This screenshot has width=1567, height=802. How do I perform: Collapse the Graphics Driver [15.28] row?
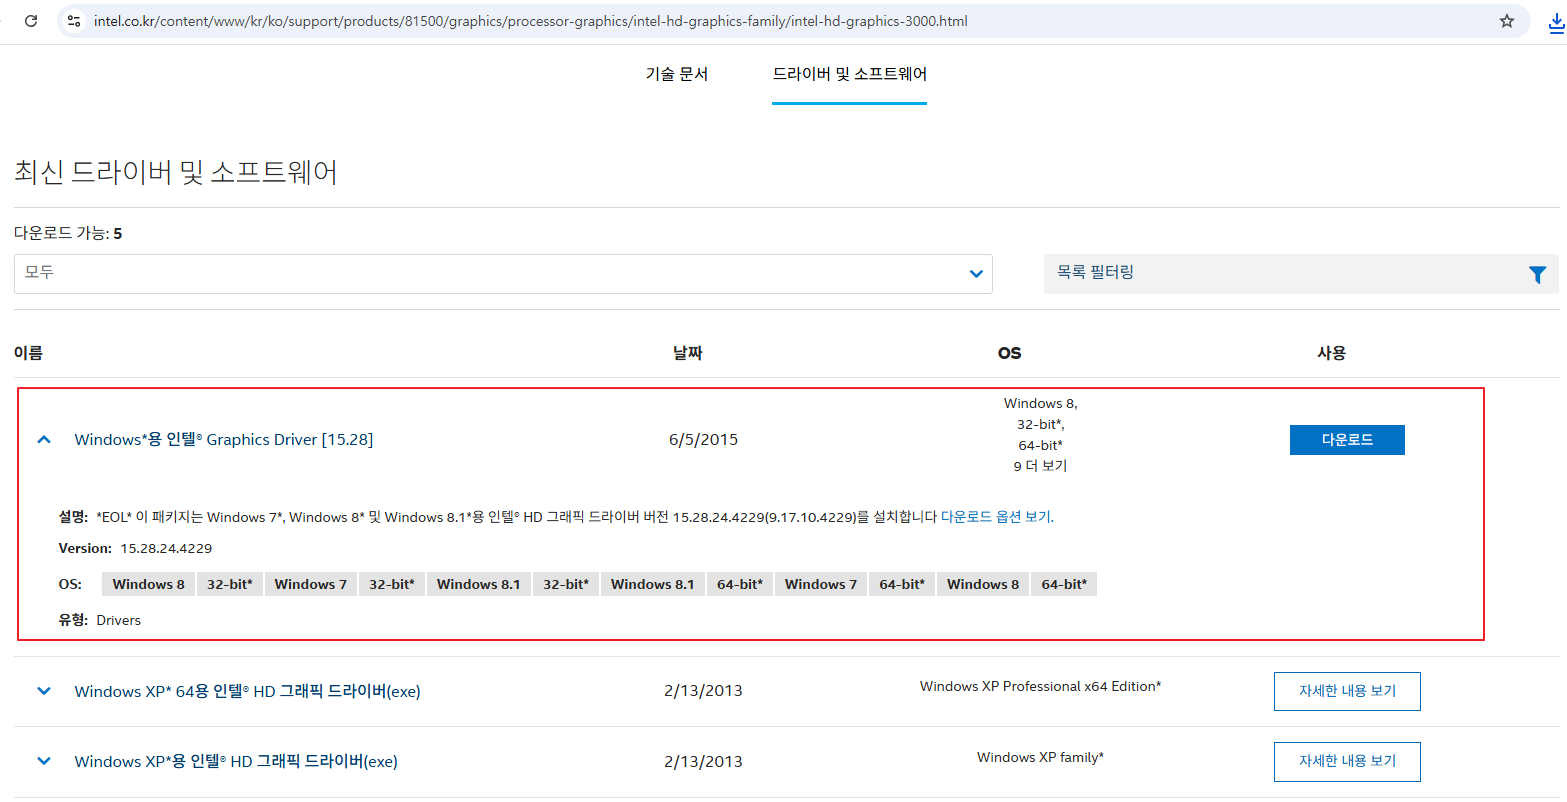point(44,440)
